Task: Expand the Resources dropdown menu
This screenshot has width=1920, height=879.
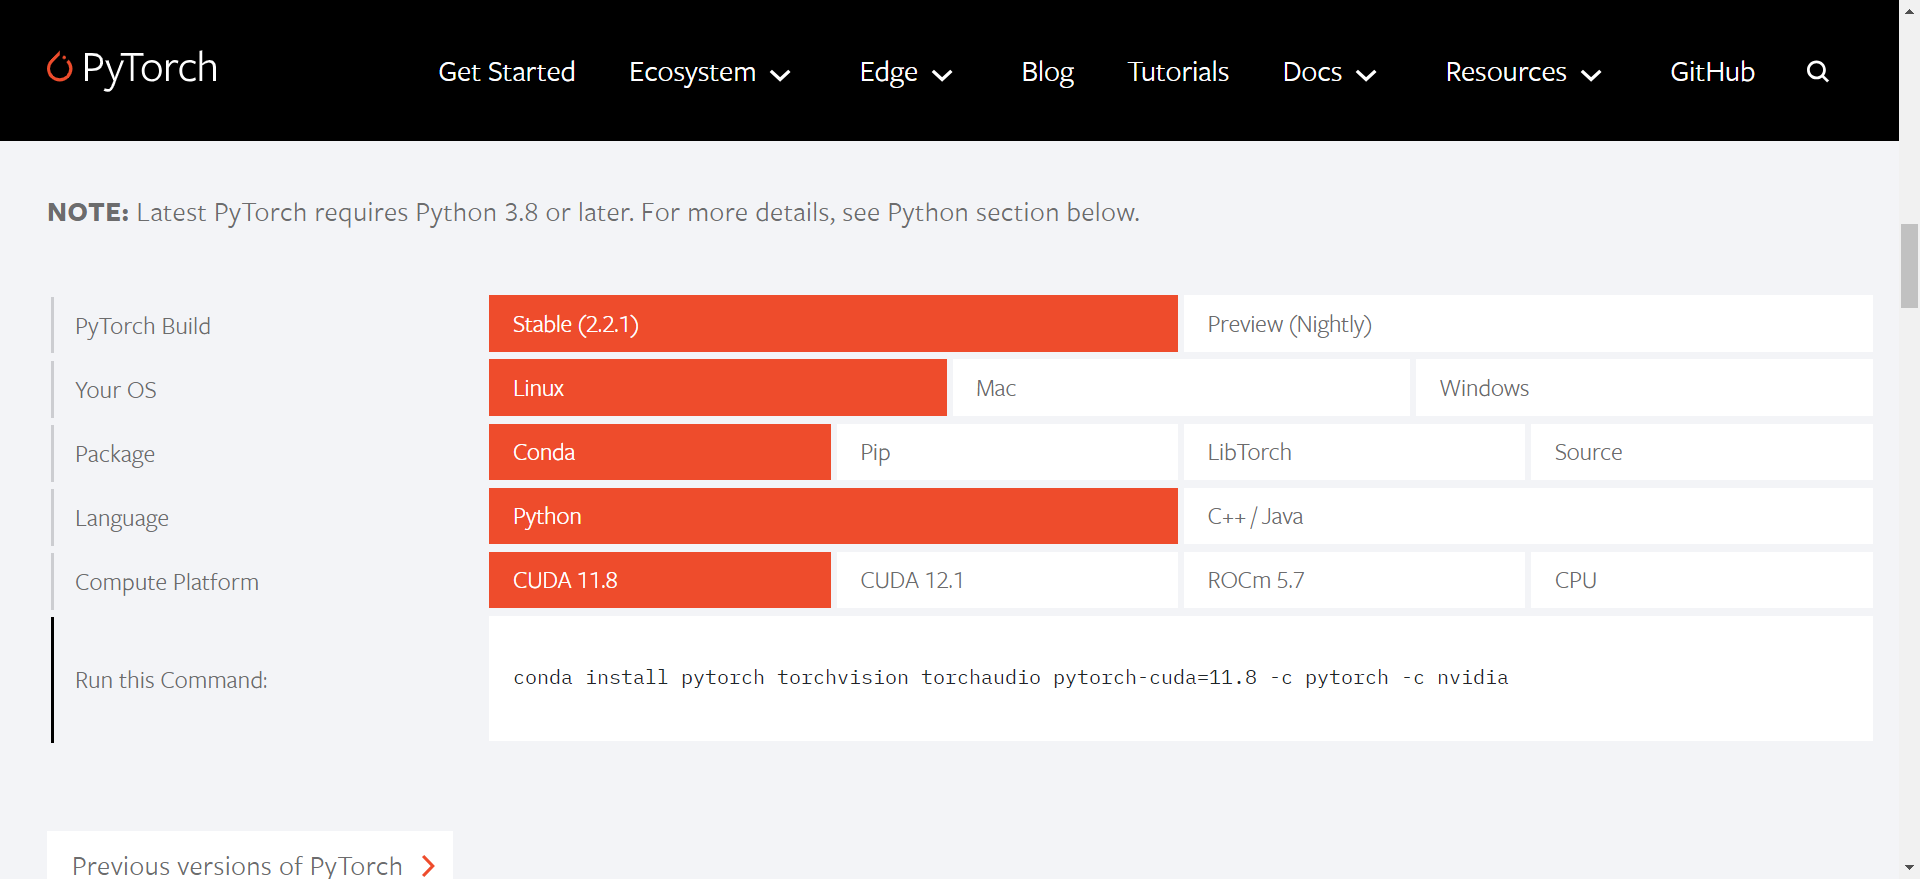Action: coord(1523,72)
